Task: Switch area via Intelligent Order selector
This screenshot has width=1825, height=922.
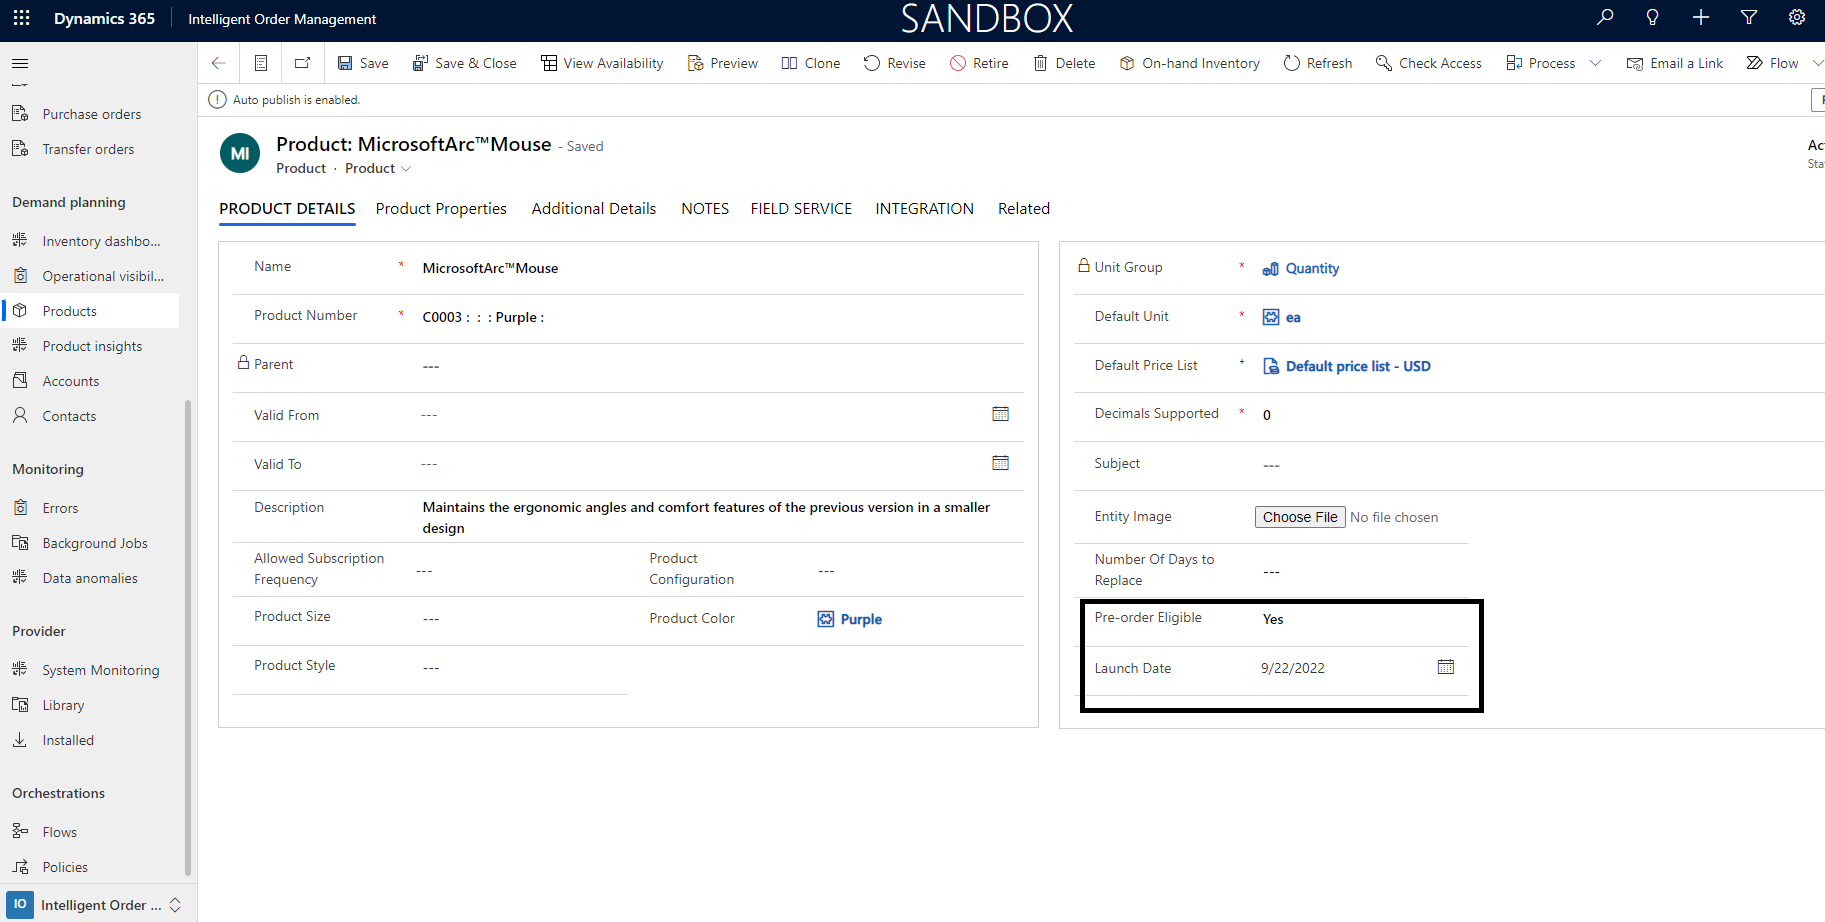Action: tap(96, 904)
